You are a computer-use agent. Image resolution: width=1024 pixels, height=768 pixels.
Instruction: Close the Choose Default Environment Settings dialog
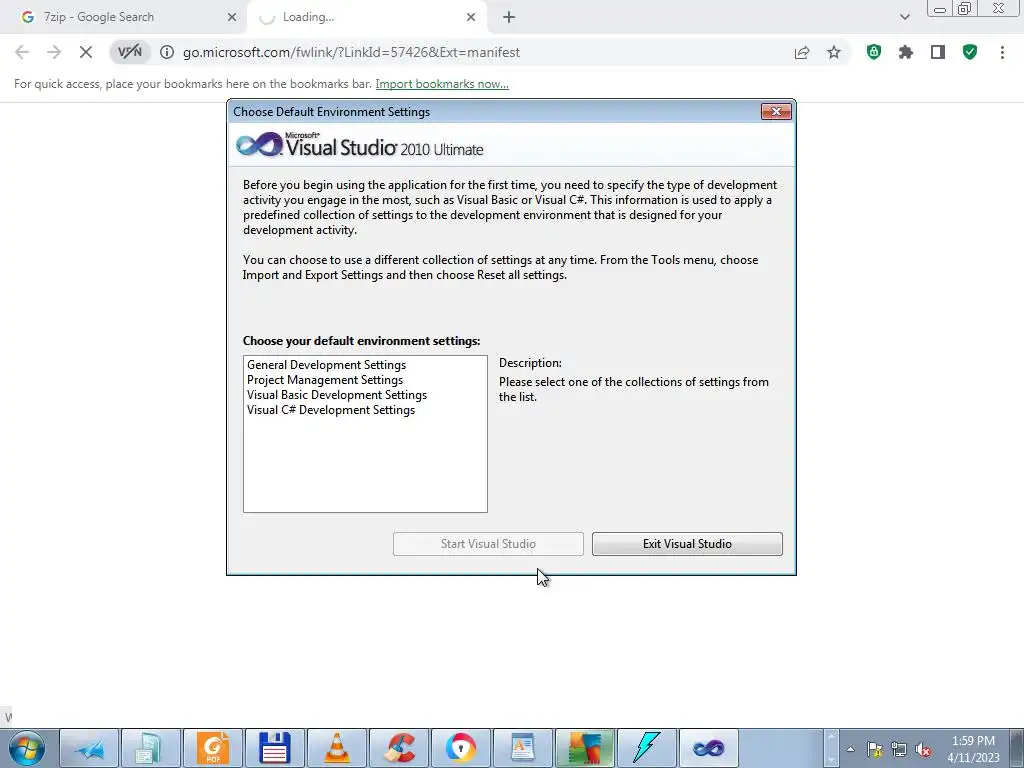coord(776,112)
